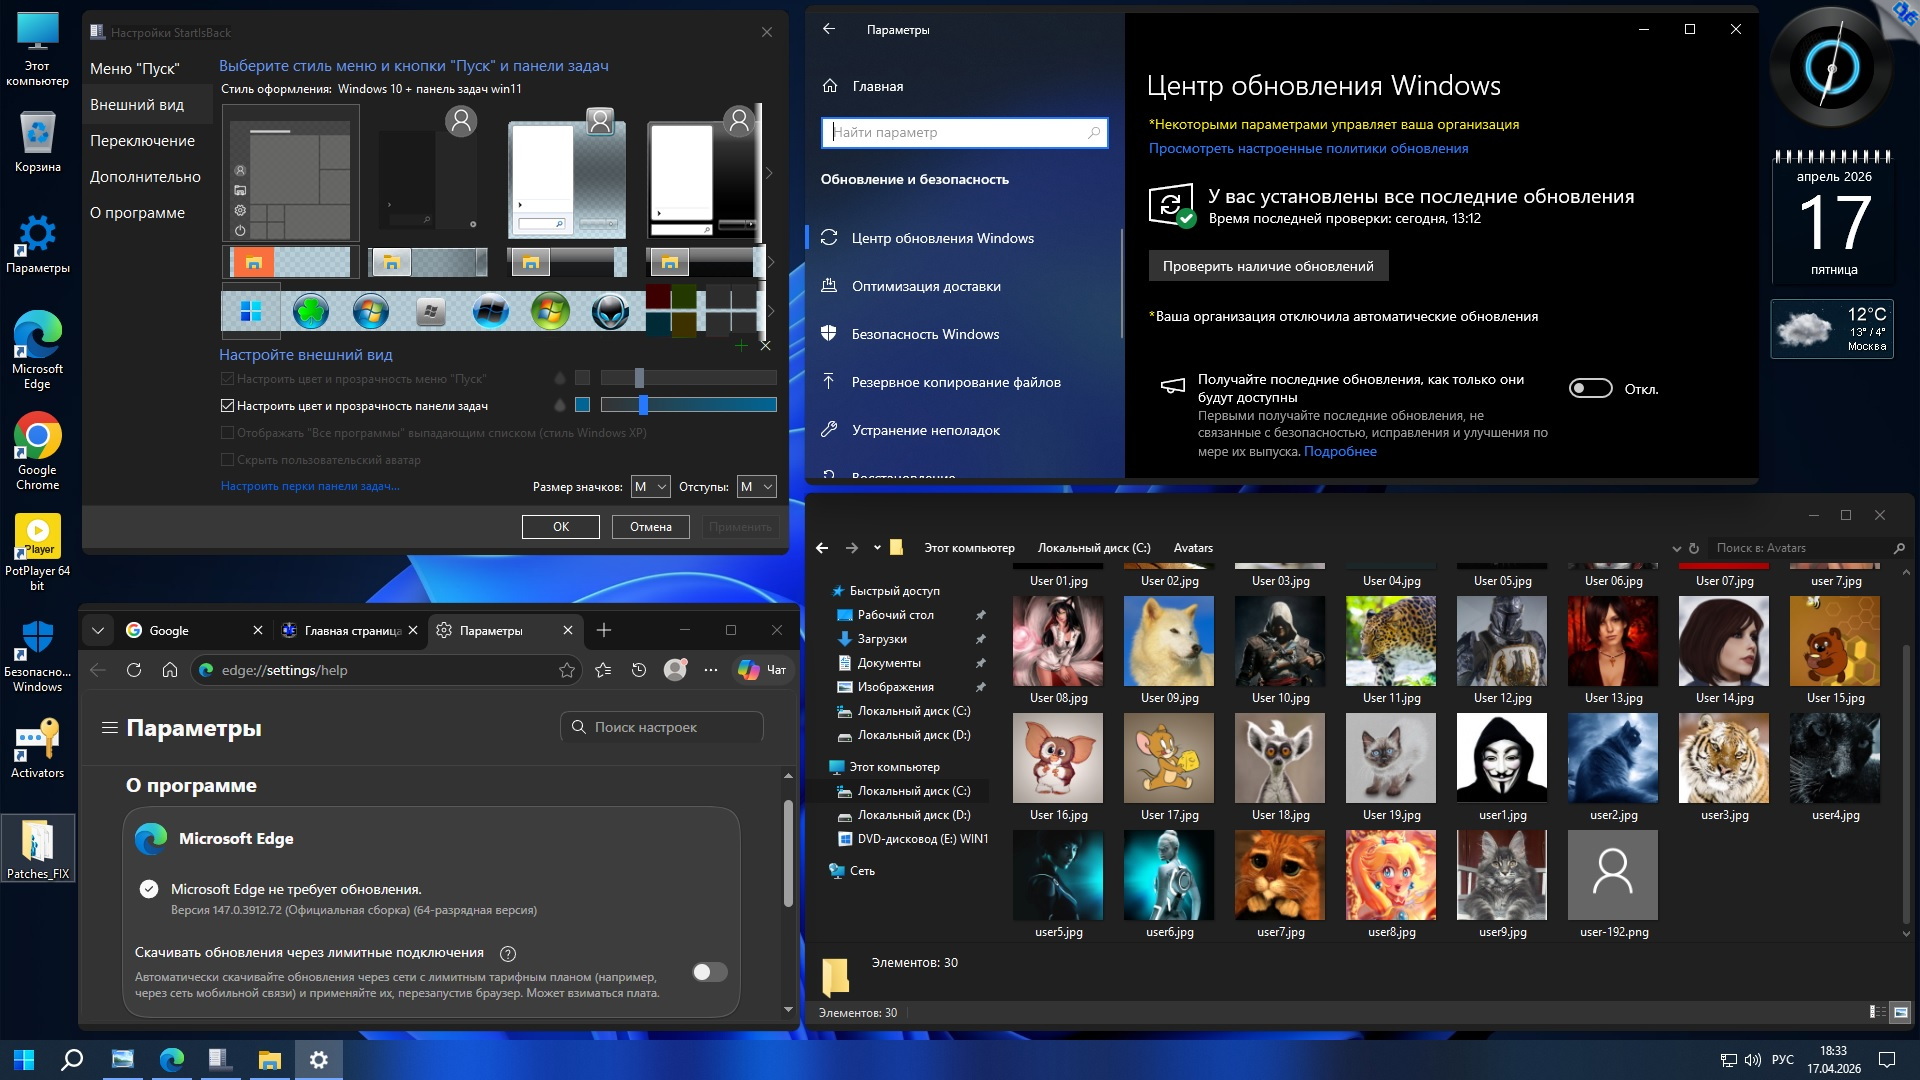Switch to the Google browser tab
This screenshot has height=1080, width=1920.
coord(190,630)
